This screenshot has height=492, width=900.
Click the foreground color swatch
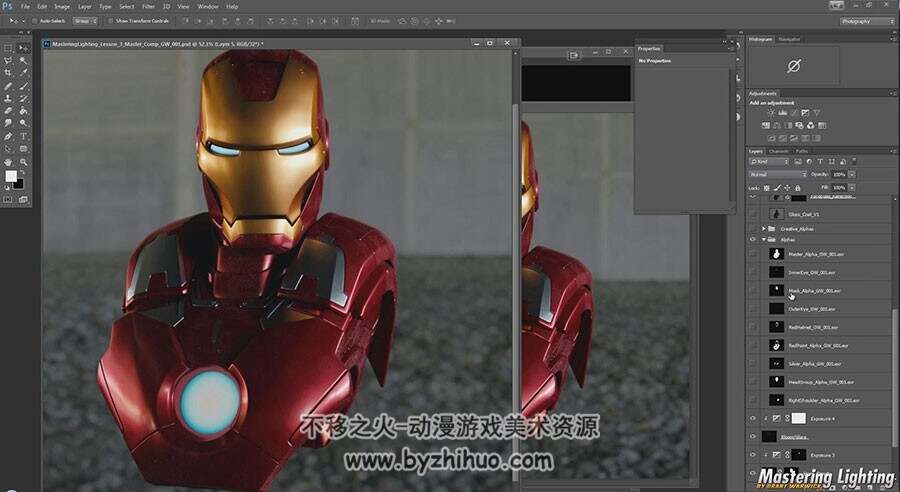[10, 175]
